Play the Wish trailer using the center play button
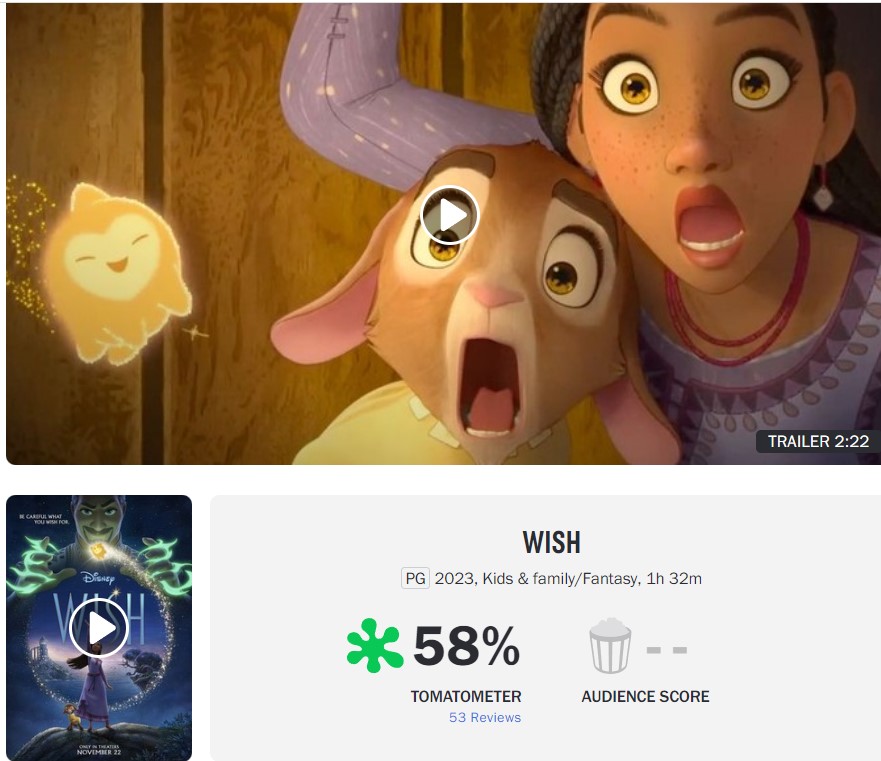Screen dimensions: 881x761 449,215
